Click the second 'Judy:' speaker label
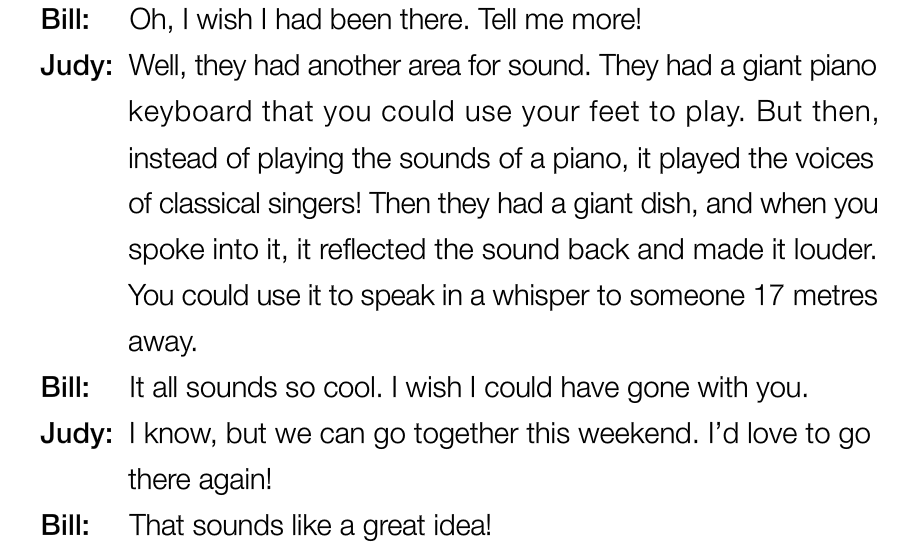909x554 pixels. (77, 434)
